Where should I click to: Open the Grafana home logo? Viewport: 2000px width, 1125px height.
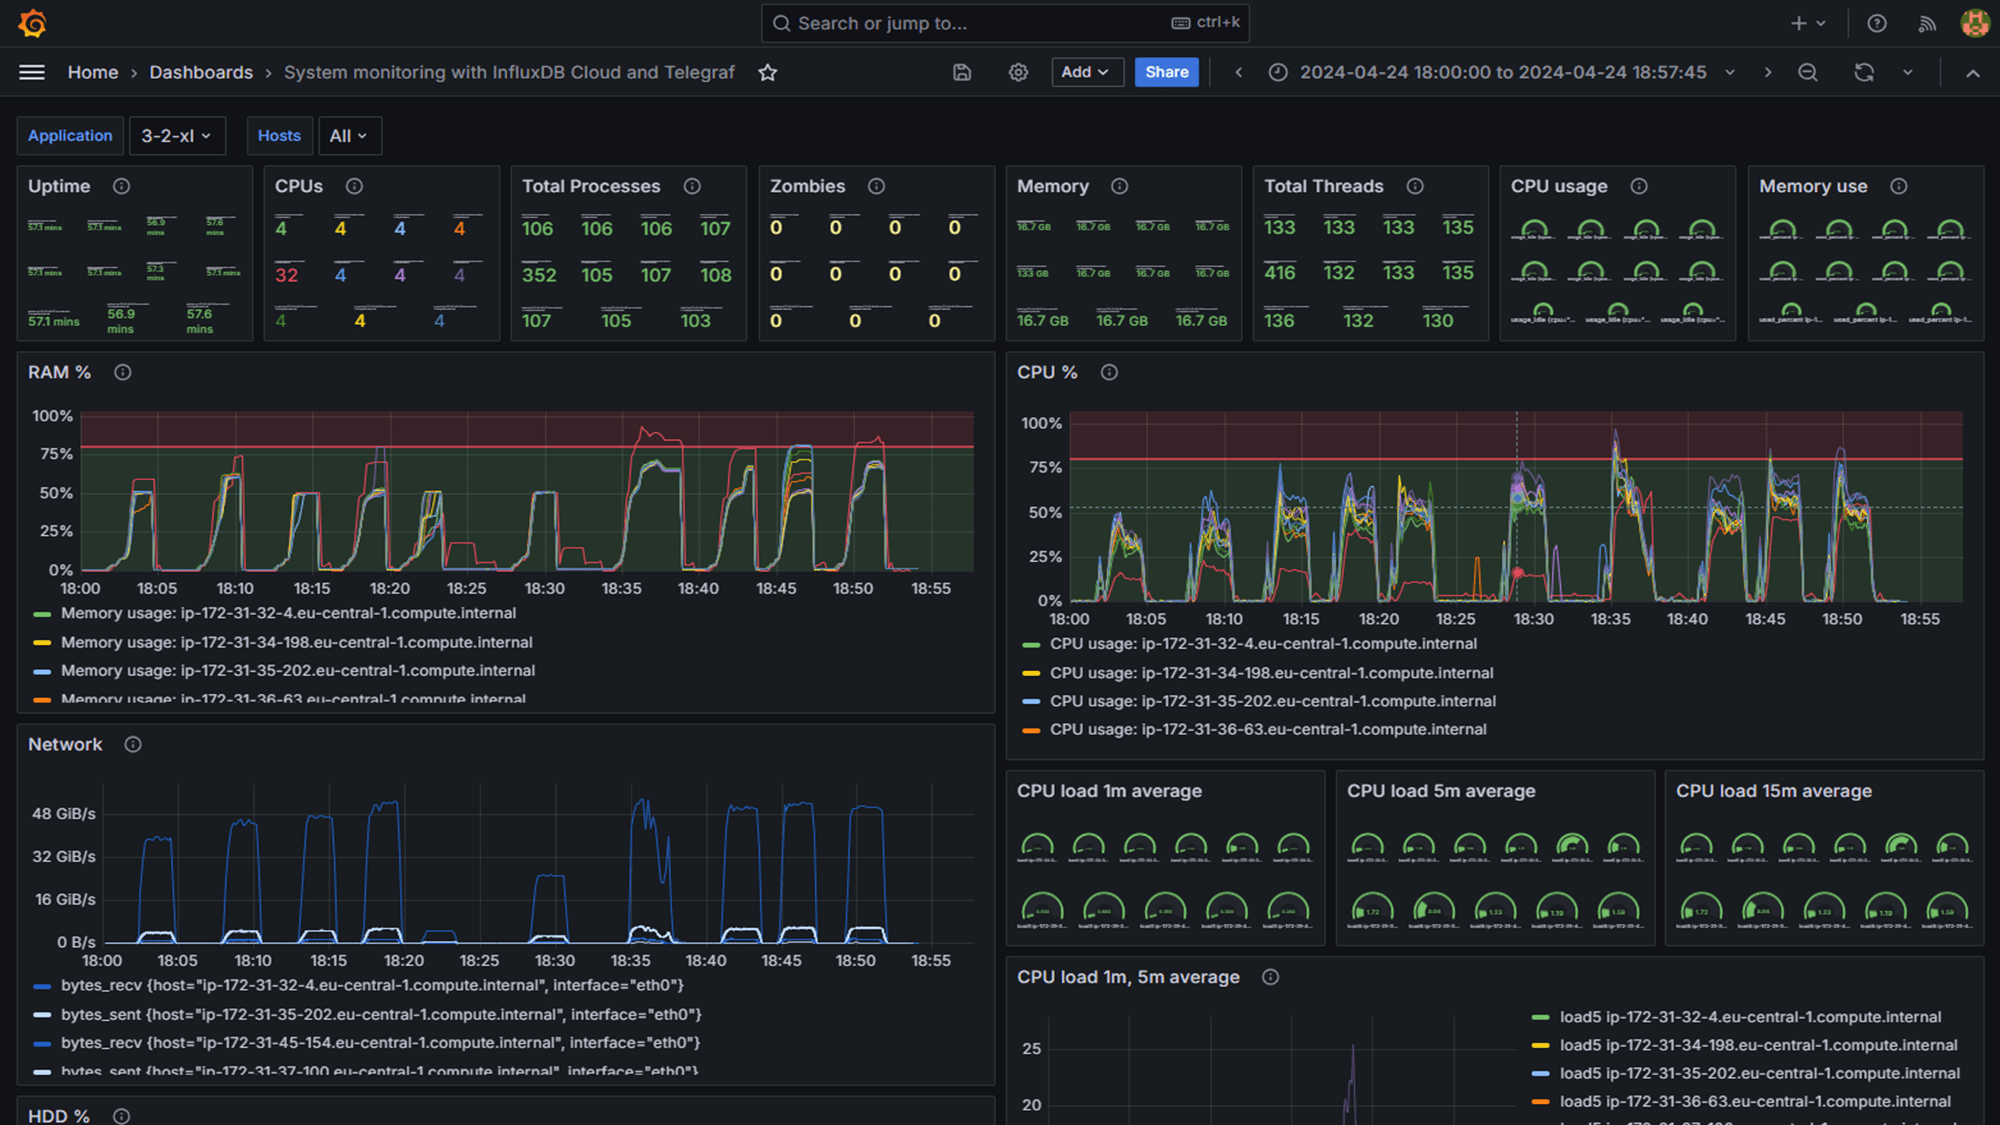31,22
